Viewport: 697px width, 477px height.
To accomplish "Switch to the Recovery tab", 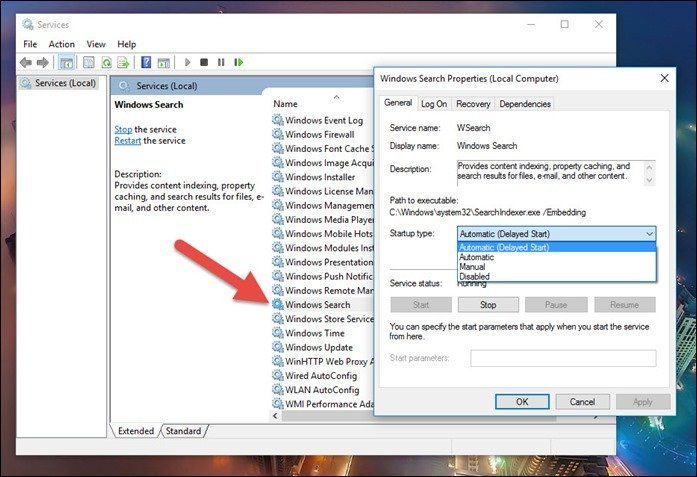I will click(473, 104).
